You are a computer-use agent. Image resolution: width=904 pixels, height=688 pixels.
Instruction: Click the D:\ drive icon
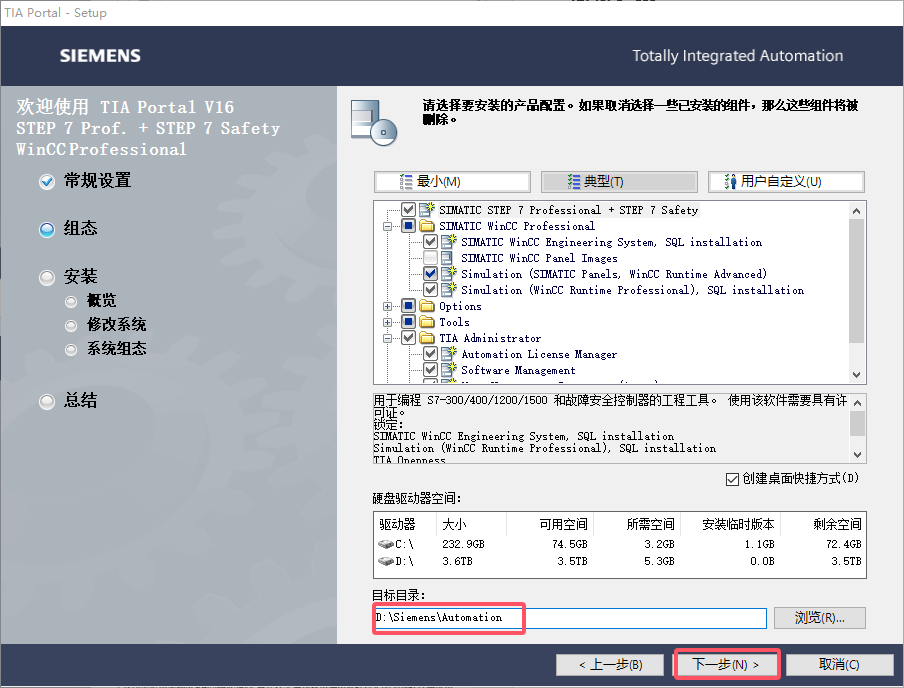coord(386,561)
